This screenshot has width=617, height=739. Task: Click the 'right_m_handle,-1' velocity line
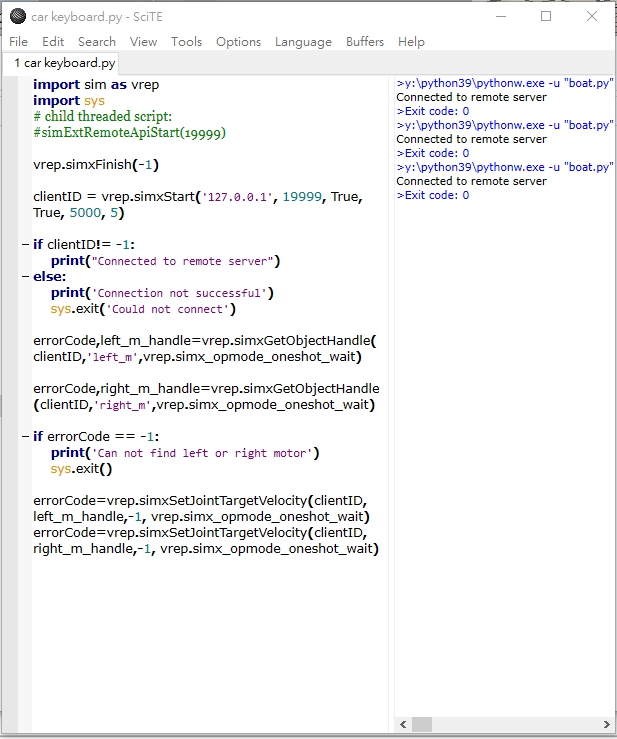click(x=206, y=549)
